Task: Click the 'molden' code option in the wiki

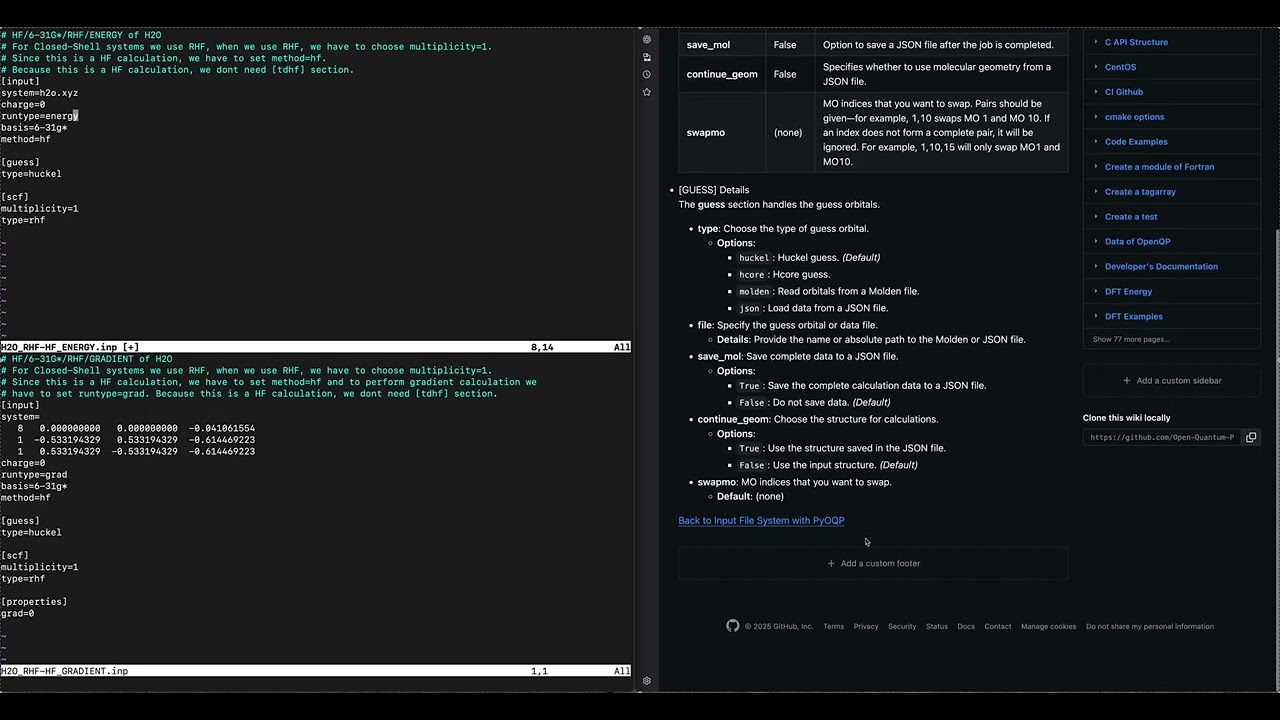Action: [x=754, y=292]
